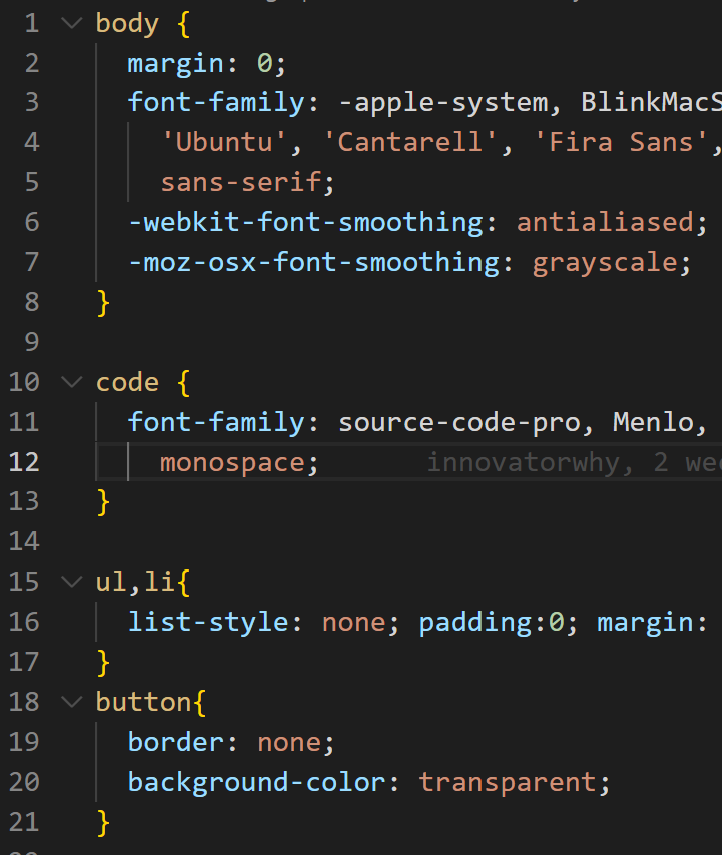
Task: Click closing brace on line 21
Action: (103, 823)
